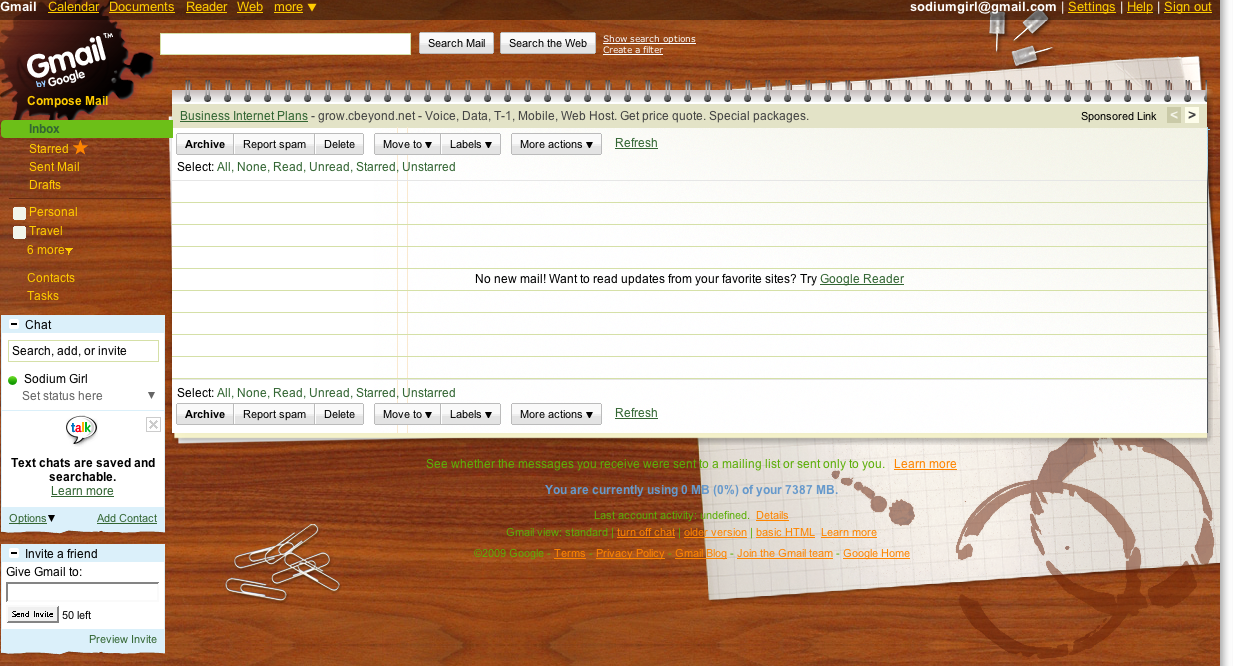Open the top Labels dropdown
This screenshot has width=1233, height=666.
[x=470, y=144]
